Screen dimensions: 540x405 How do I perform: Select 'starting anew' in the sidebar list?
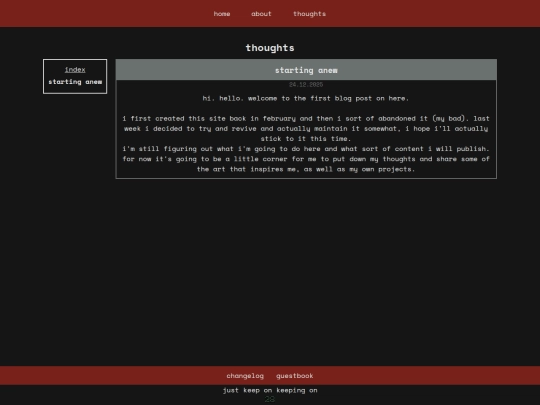point(75,82)
